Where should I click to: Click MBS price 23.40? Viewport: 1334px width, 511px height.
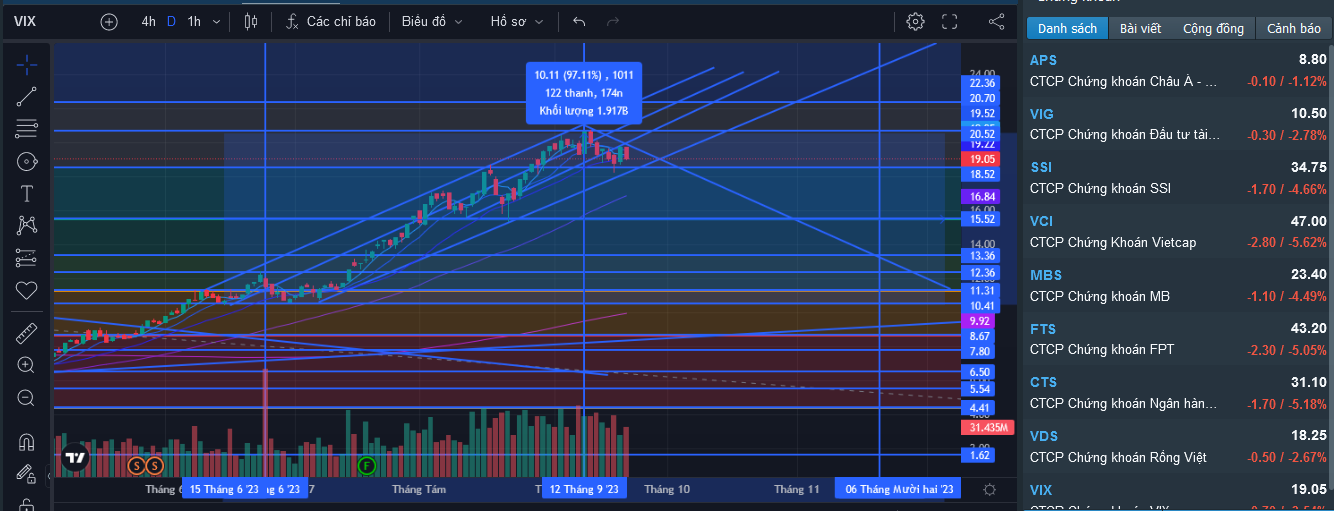1308,275
